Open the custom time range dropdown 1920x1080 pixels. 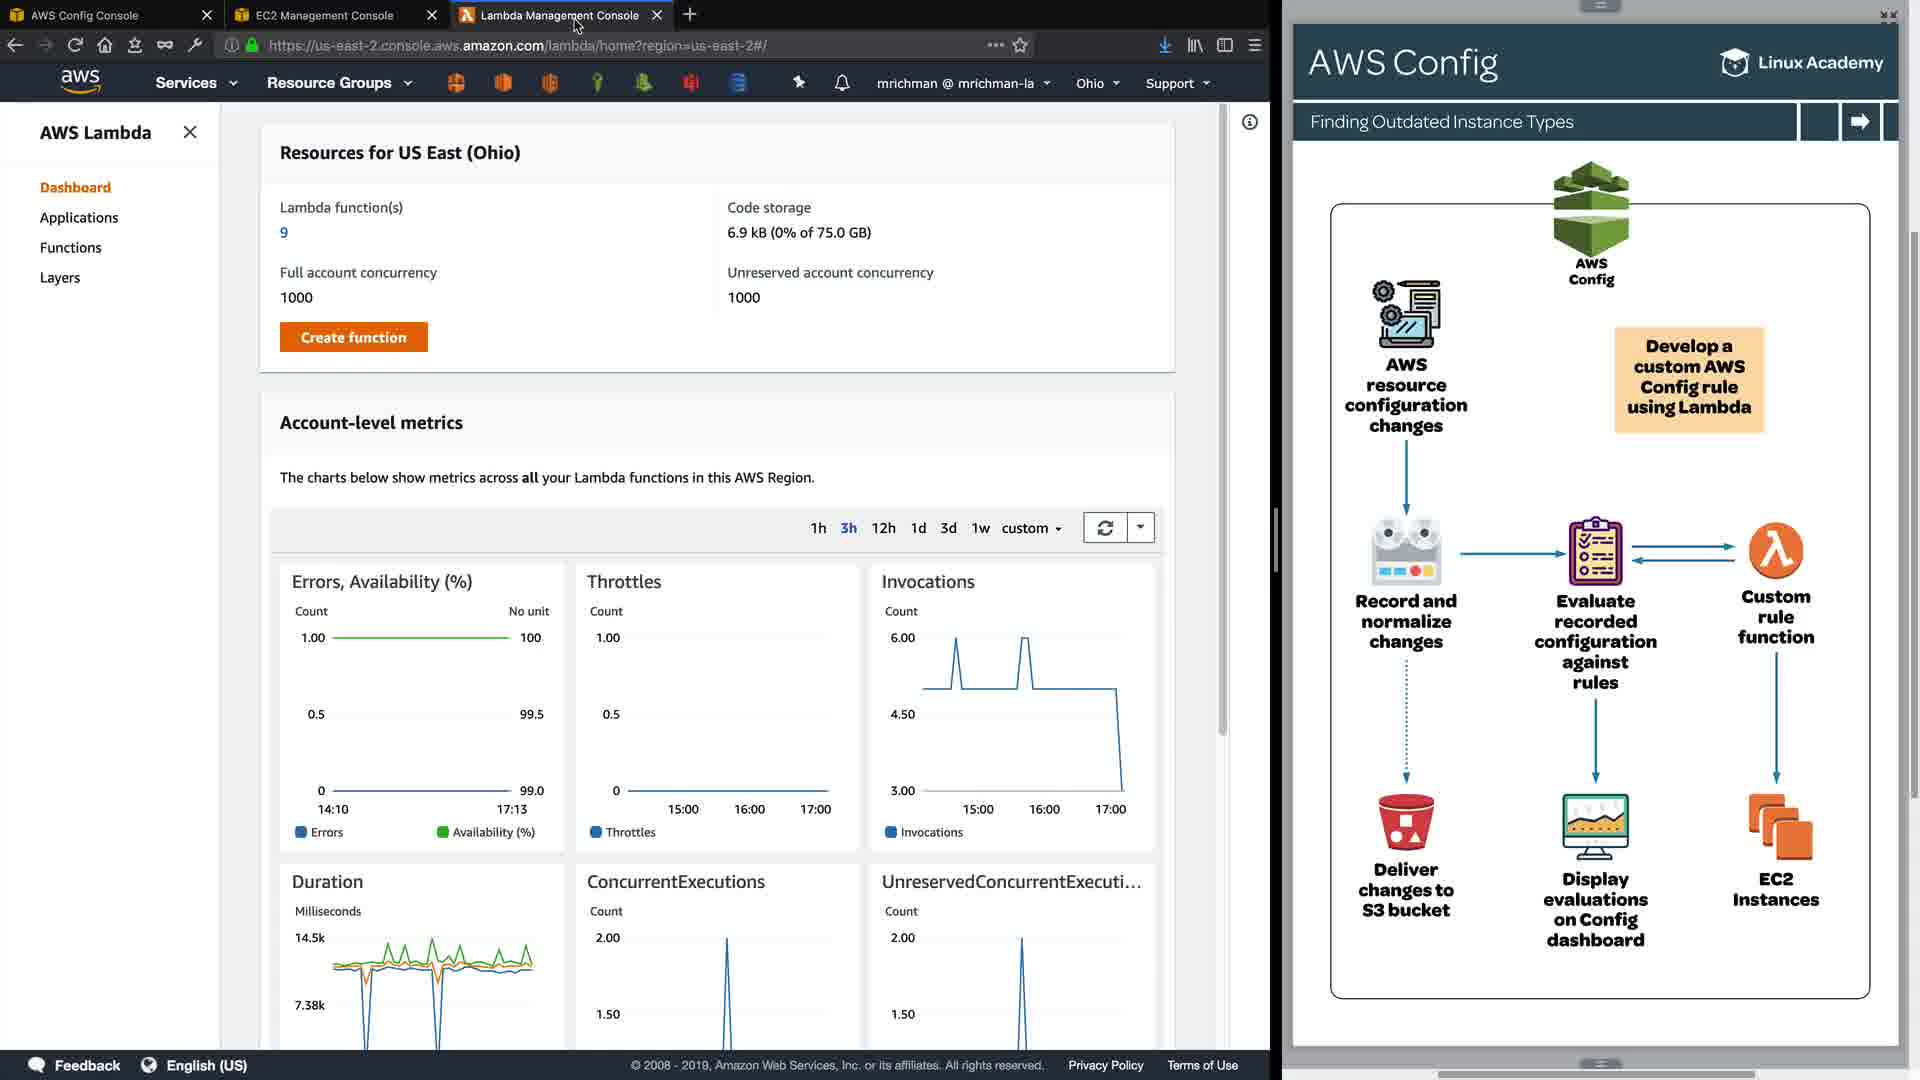point(1032,528)
